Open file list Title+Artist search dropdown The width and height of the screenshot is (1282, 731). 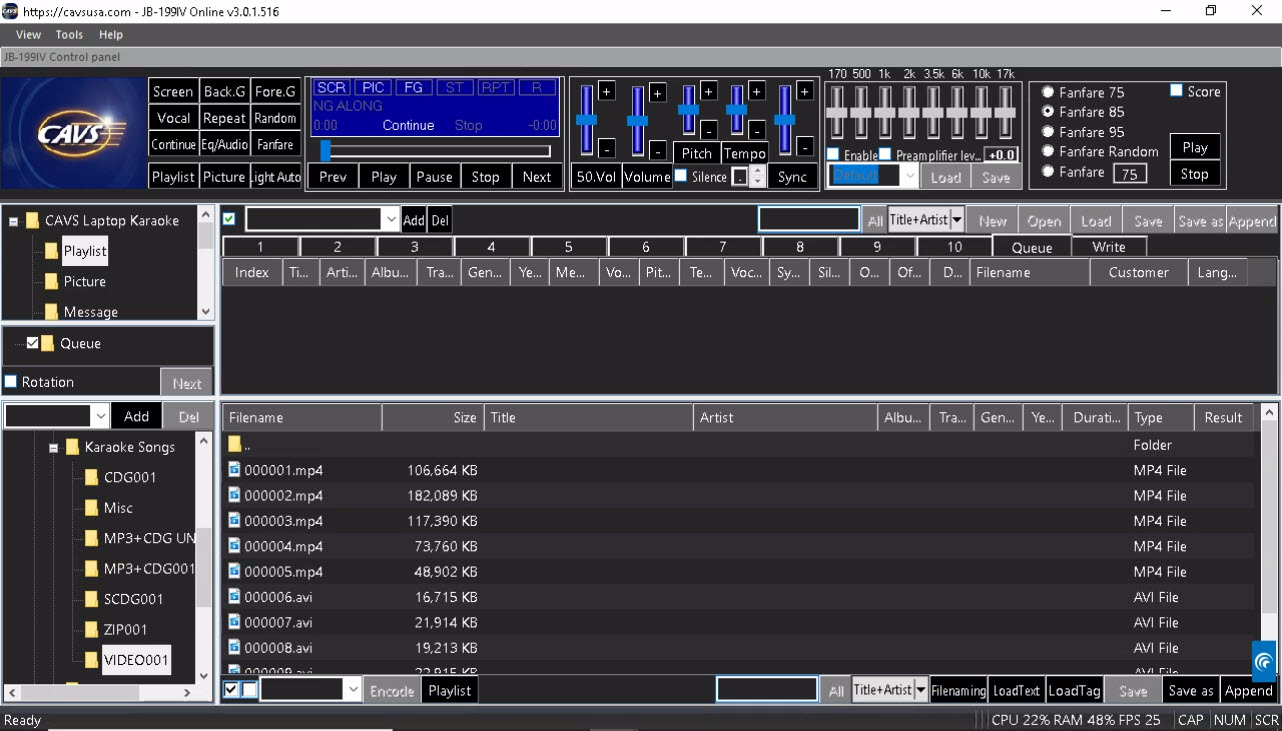coord(921,690)
